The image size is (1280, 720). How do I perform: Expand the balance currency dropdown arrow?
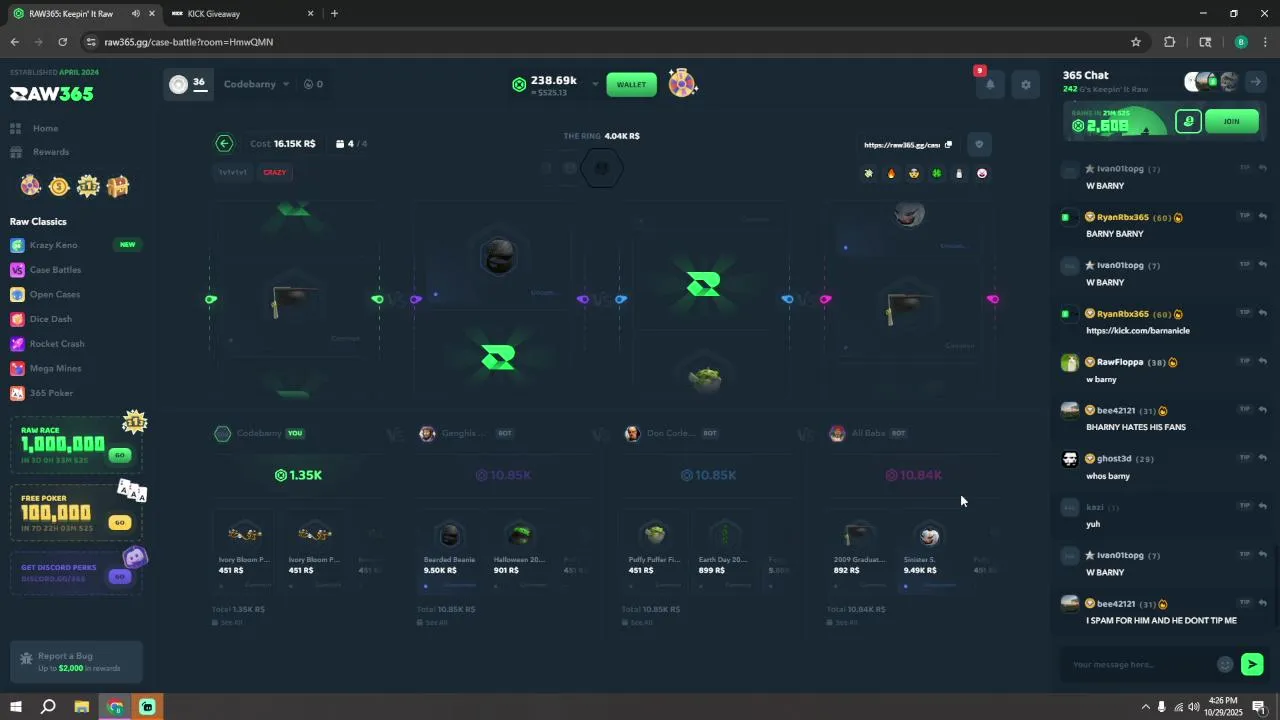tap(595, 84)
